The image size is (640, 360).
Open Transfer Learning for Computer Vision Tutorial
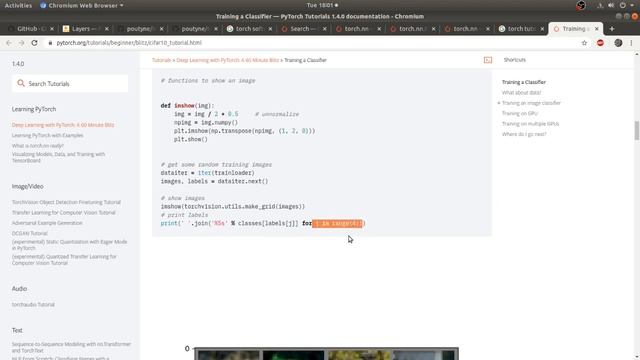pos(64,213)
